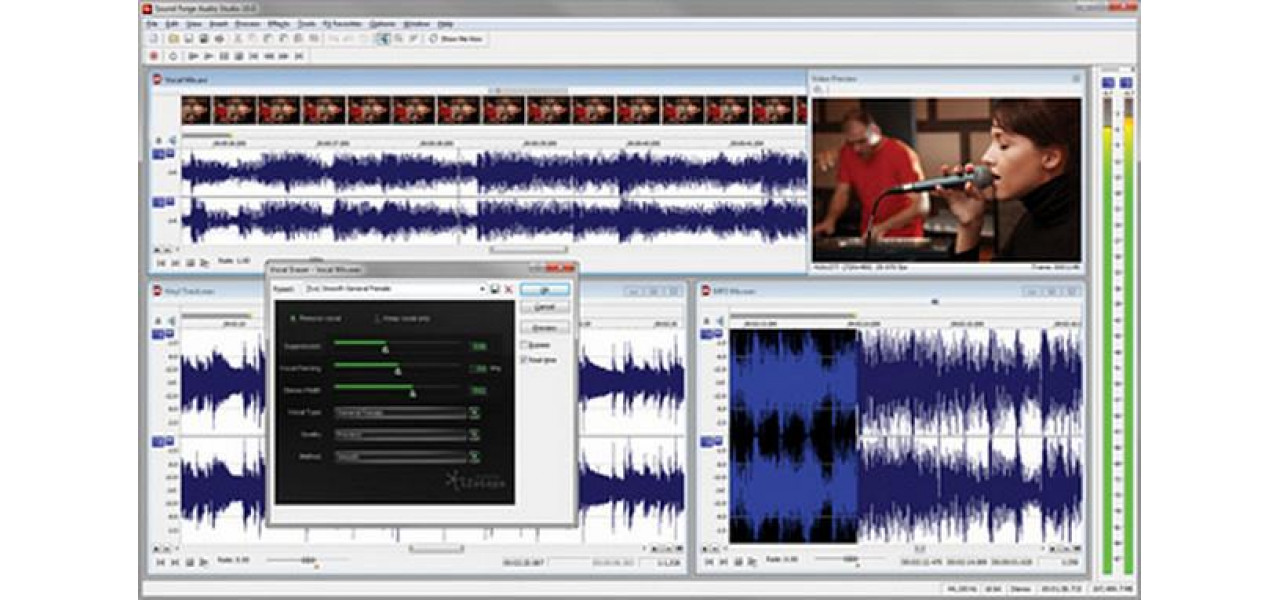Adjust the Vocal Panning slider handle

(398, 370)
